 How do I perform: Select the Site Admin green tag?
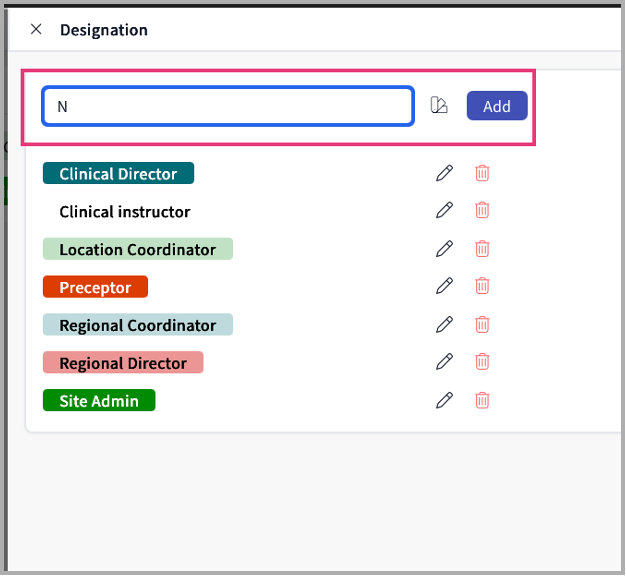pyautogui.click(x=99, y=401)
